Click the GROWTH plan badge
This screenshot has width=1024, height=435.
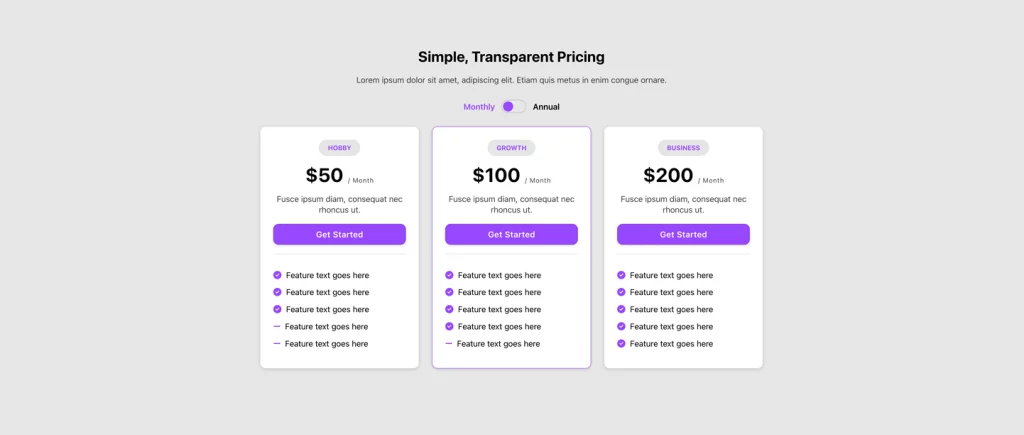coord(511,148)
